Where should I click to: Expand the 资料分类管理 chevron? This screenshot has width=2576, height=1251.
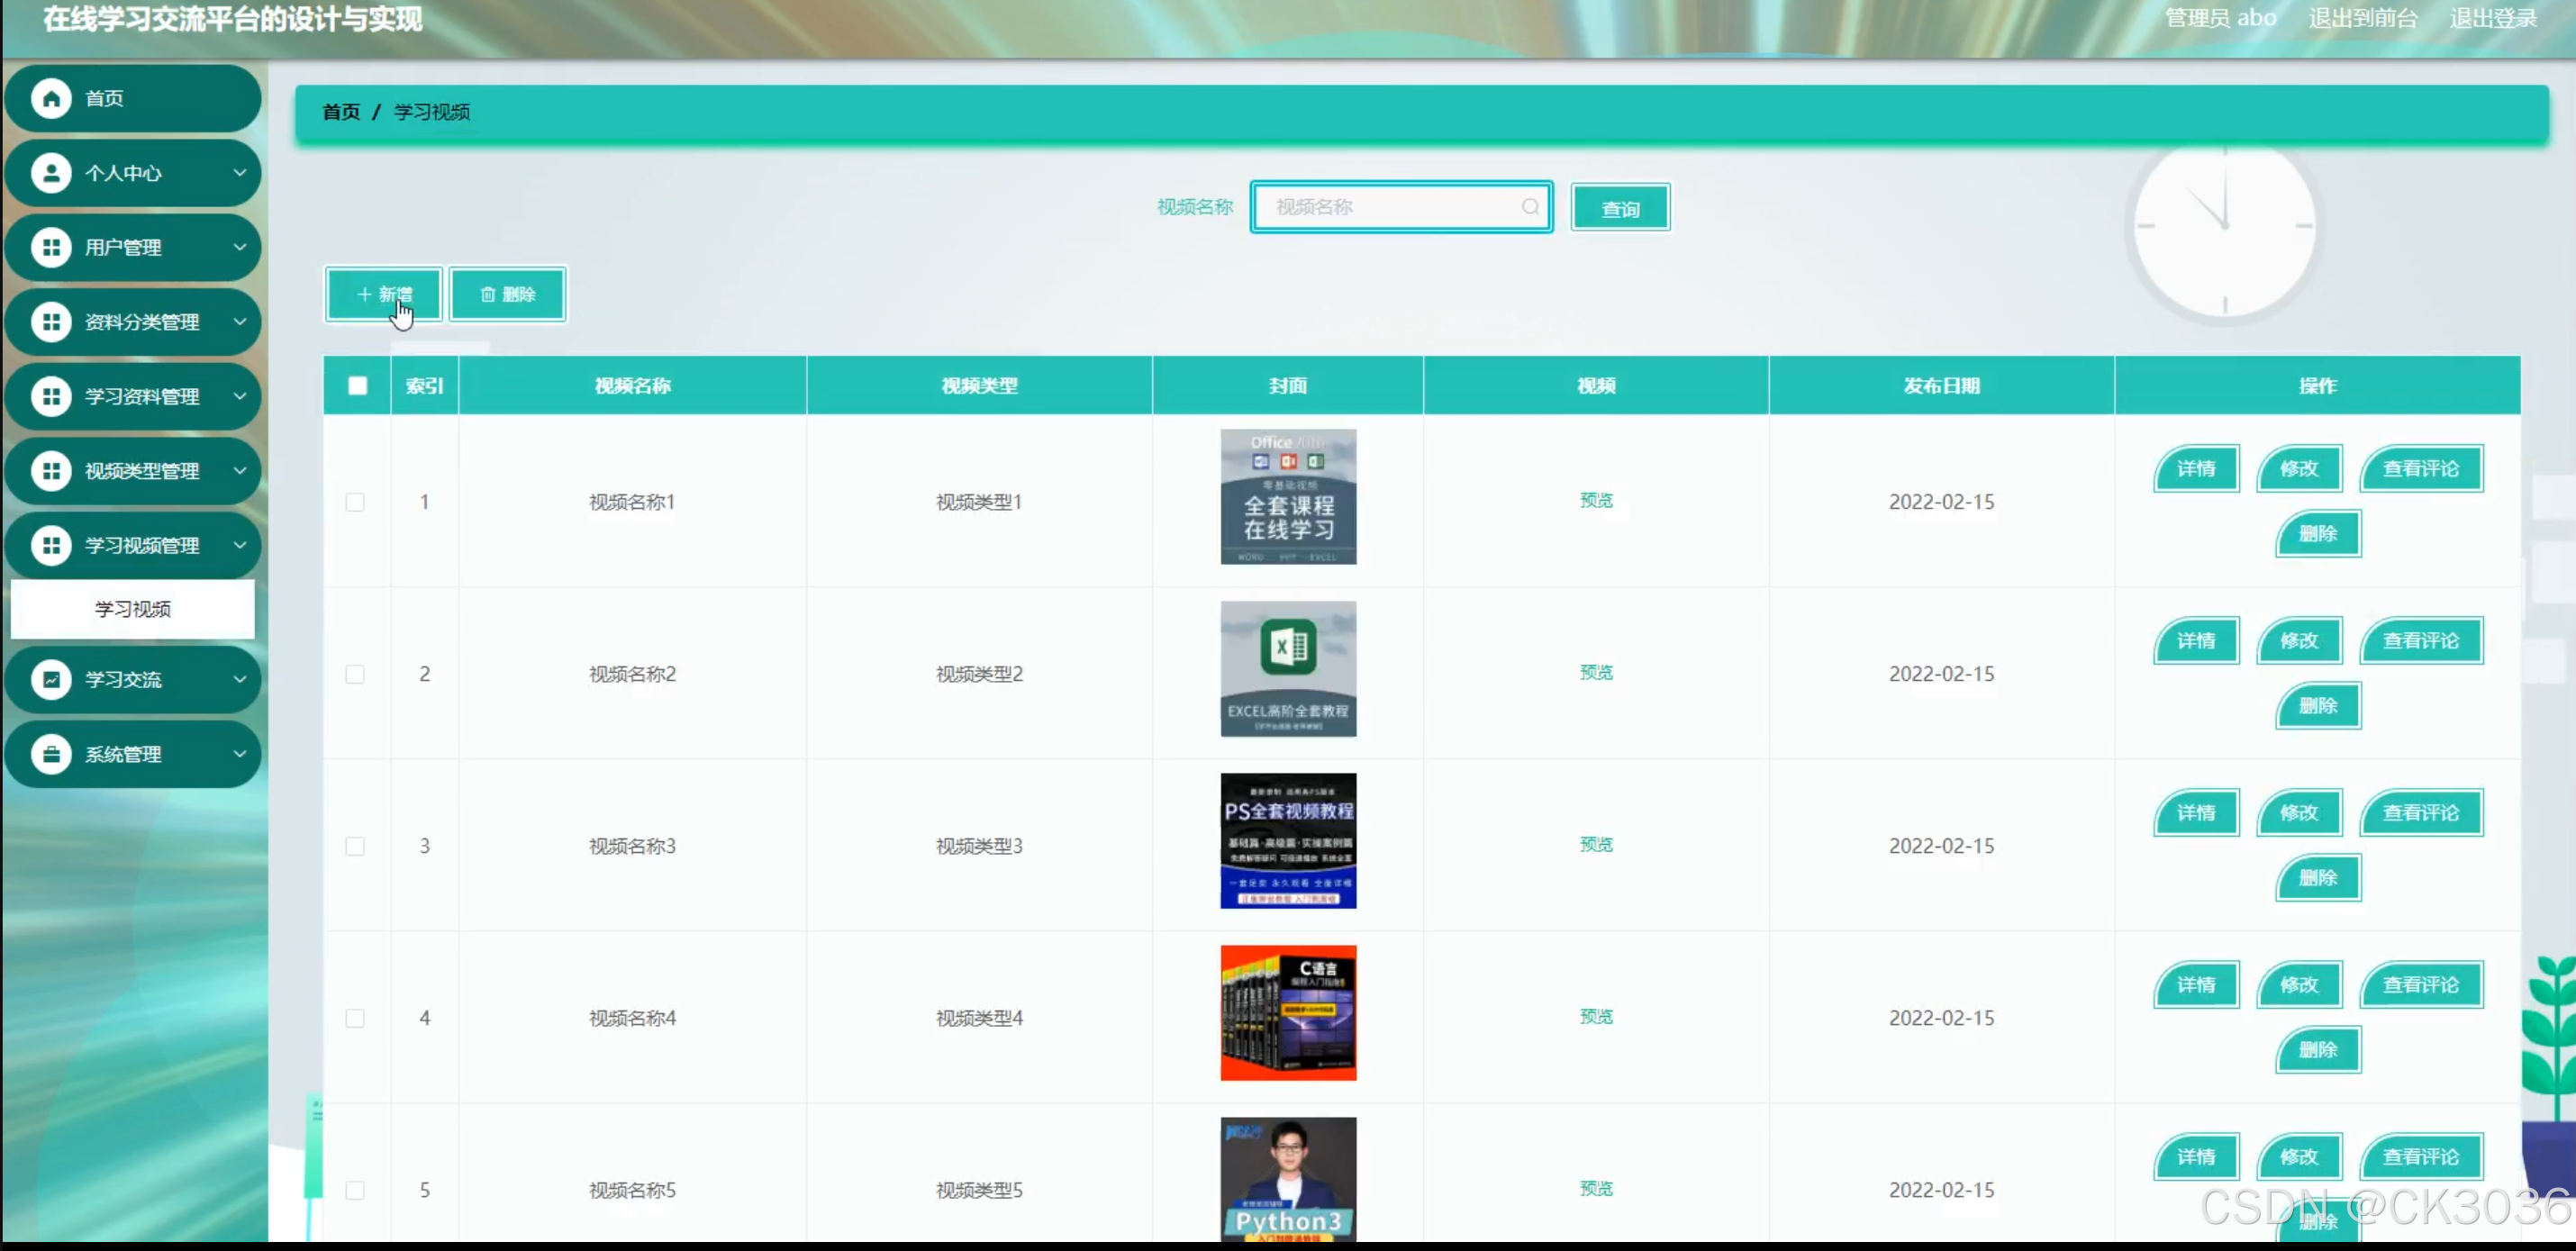(240, 322)
